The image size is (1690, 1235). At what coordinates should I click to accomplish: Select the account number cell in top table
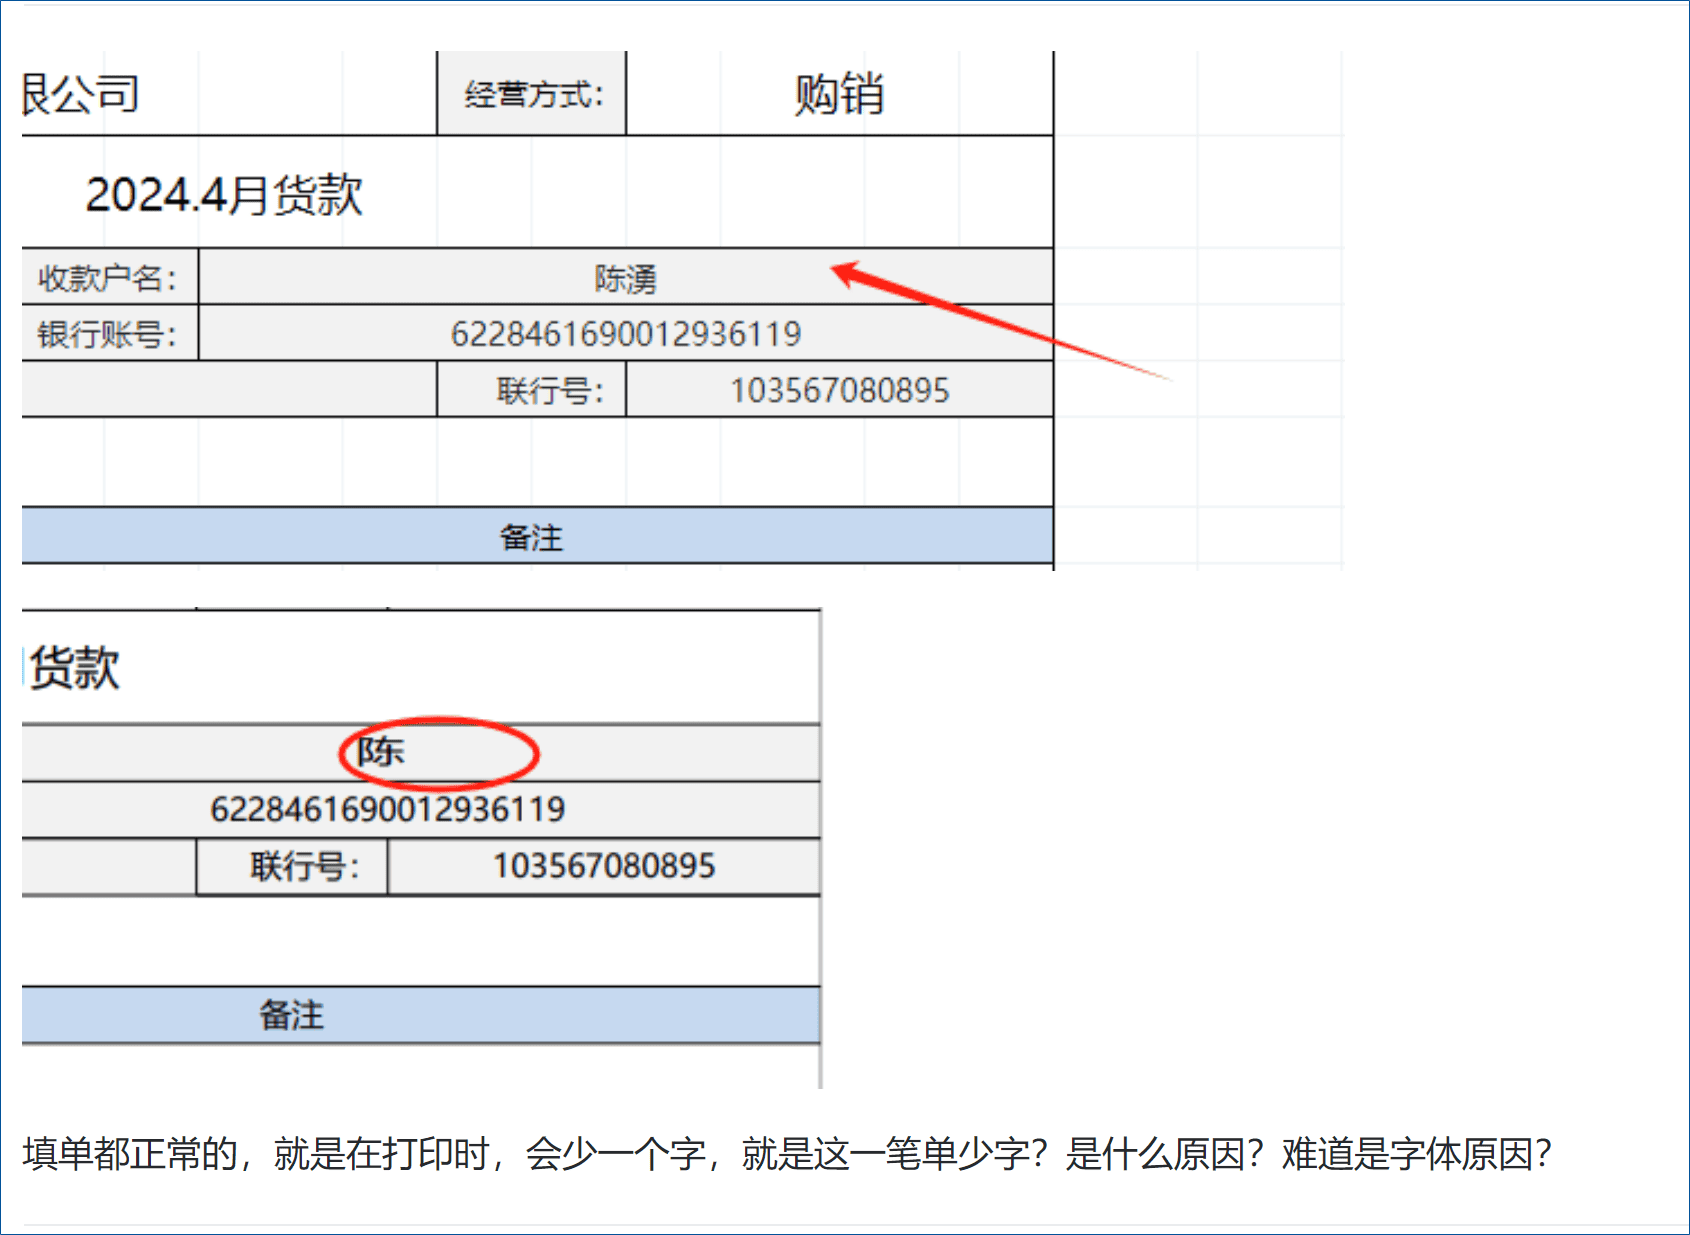(626, 333)
